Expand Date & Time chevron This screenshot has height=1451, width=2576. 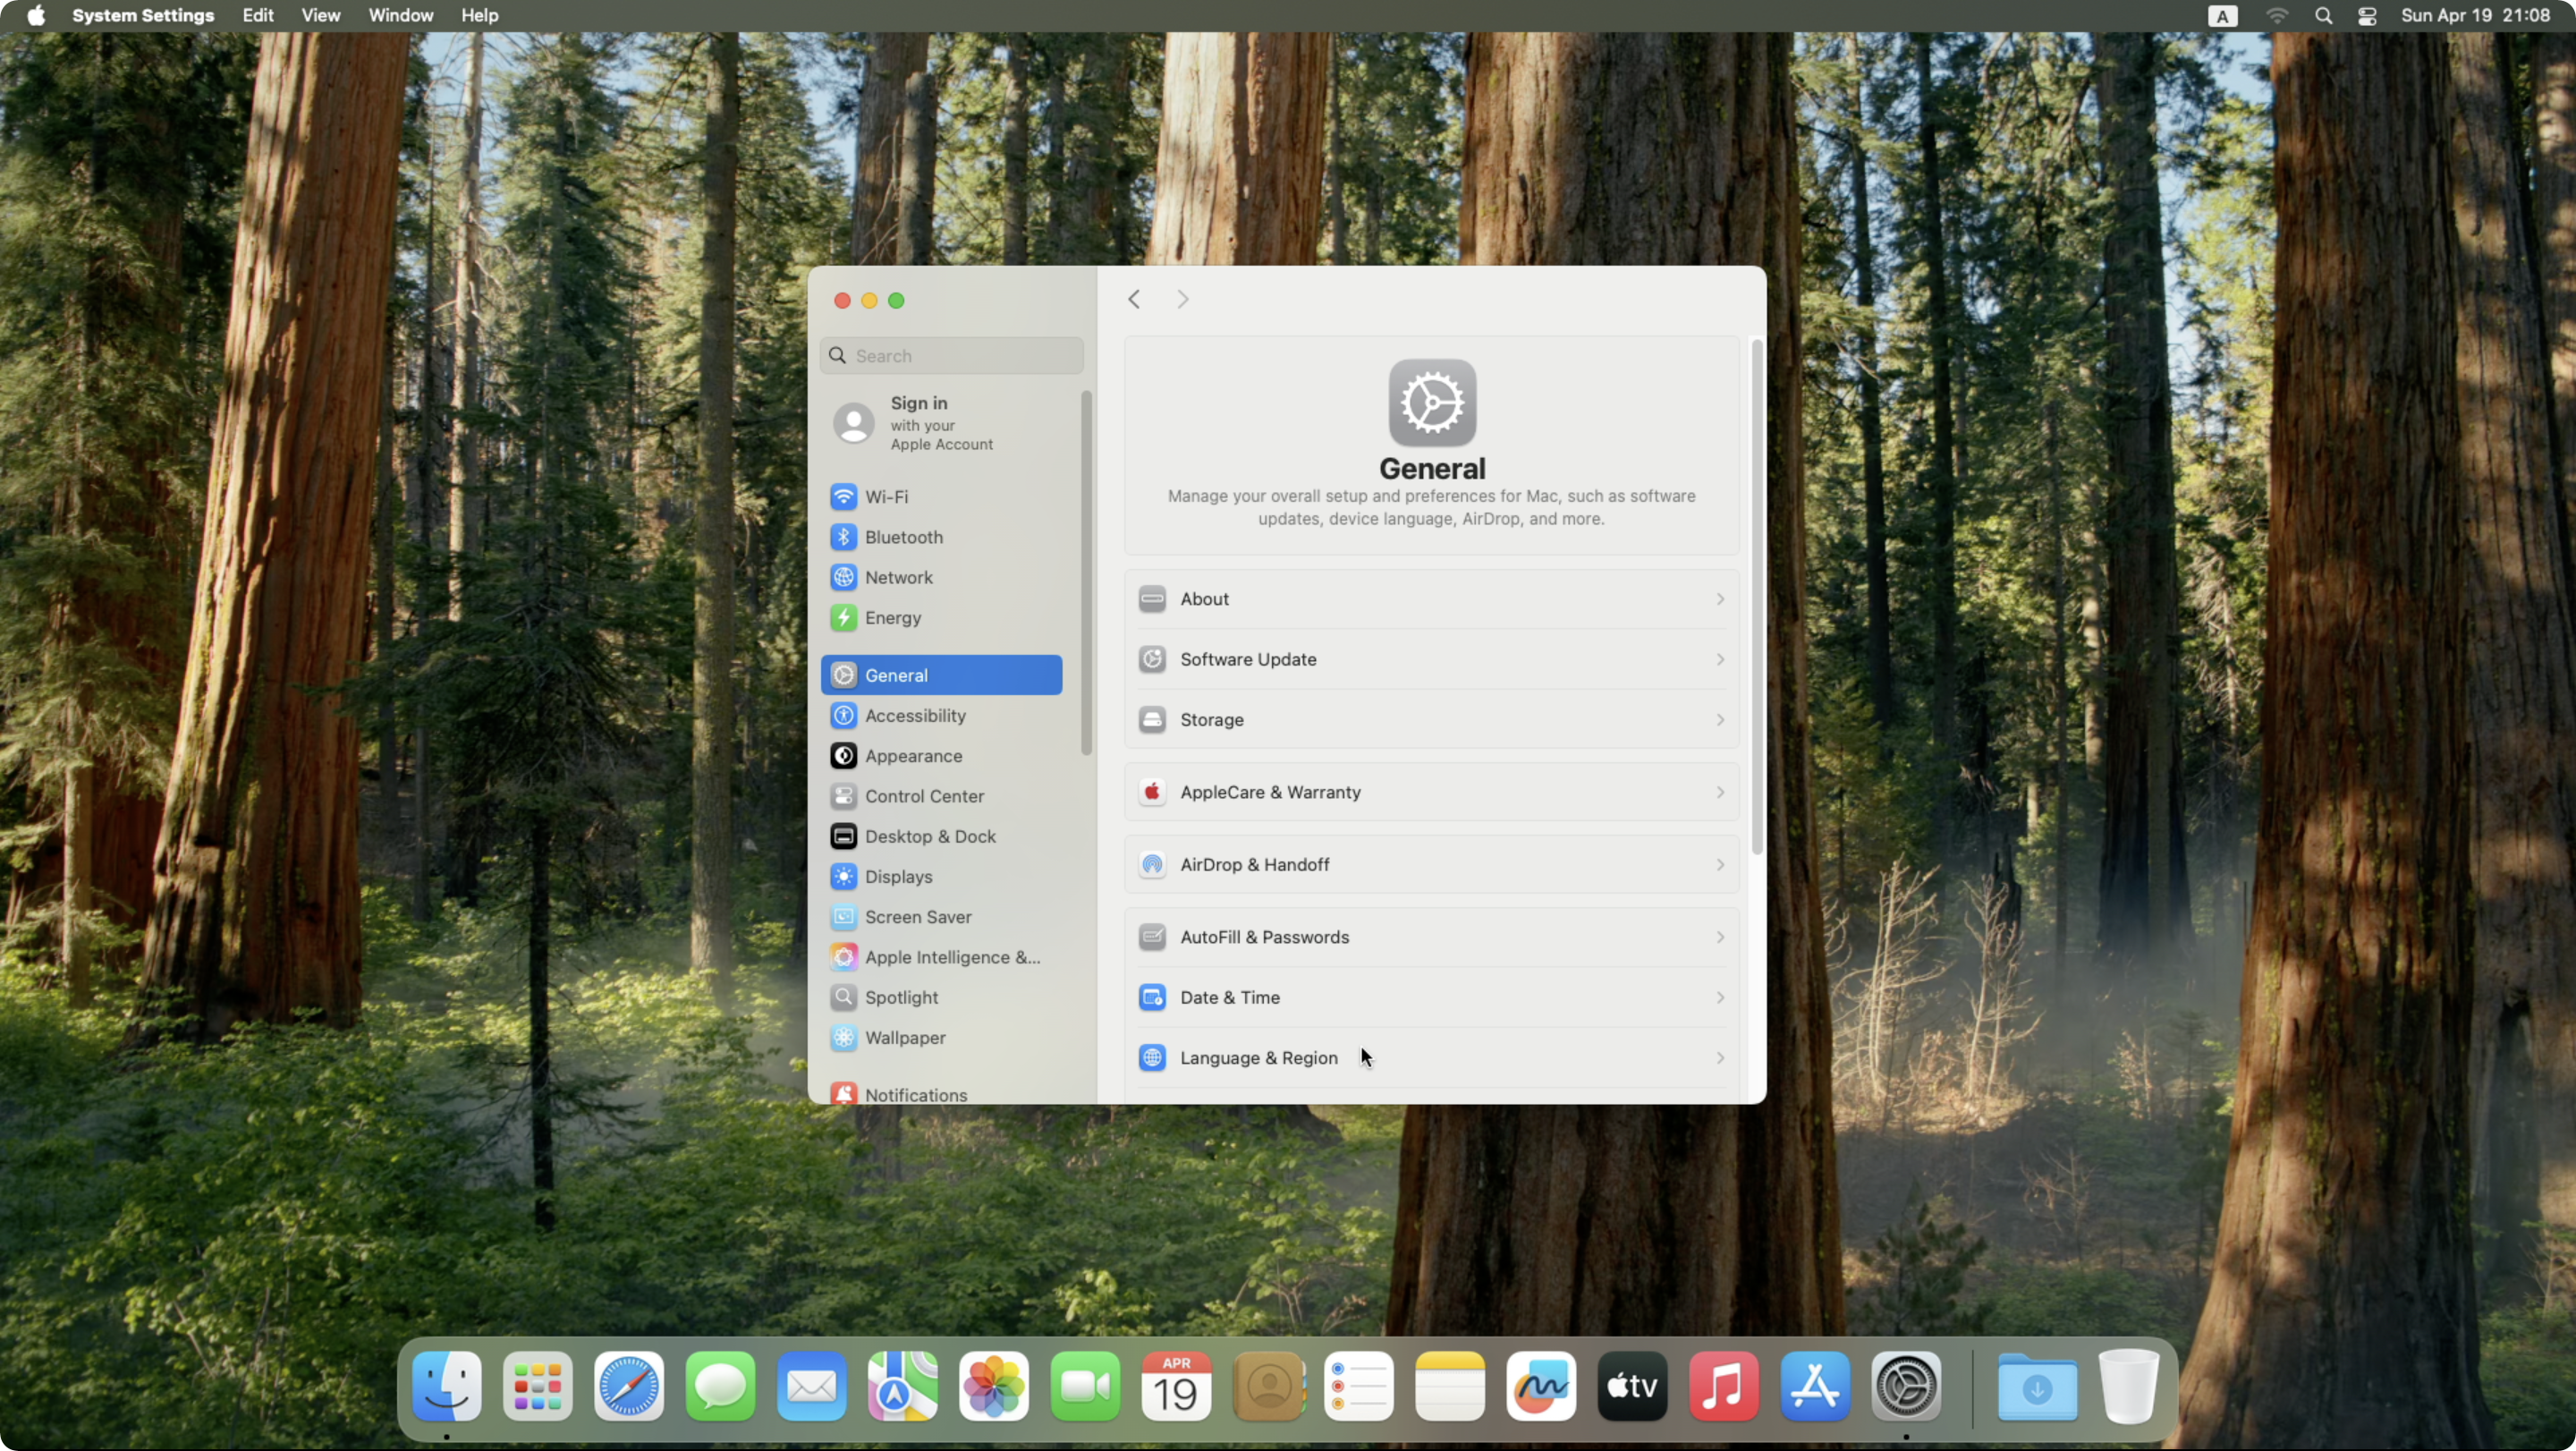[1720, 998]
